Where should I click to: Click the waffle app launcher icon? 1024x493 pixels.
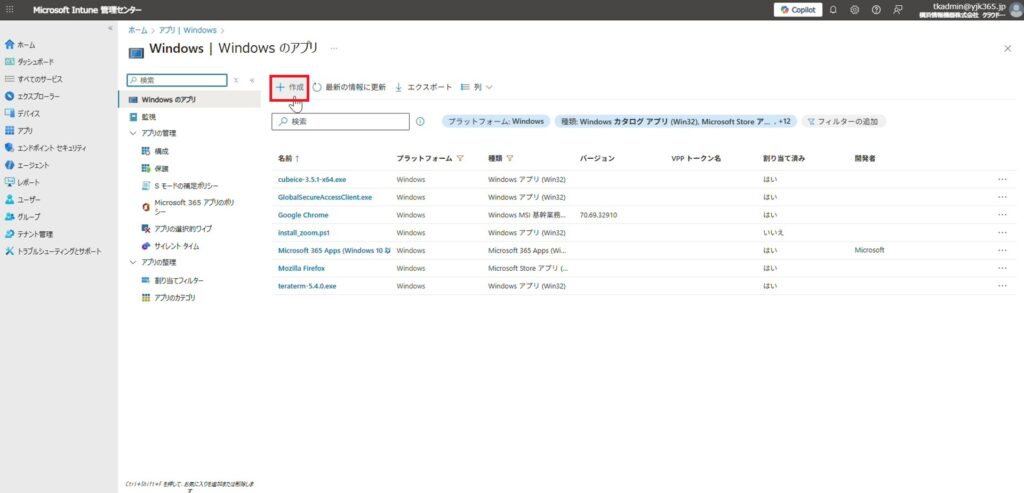tap(10, 10)
